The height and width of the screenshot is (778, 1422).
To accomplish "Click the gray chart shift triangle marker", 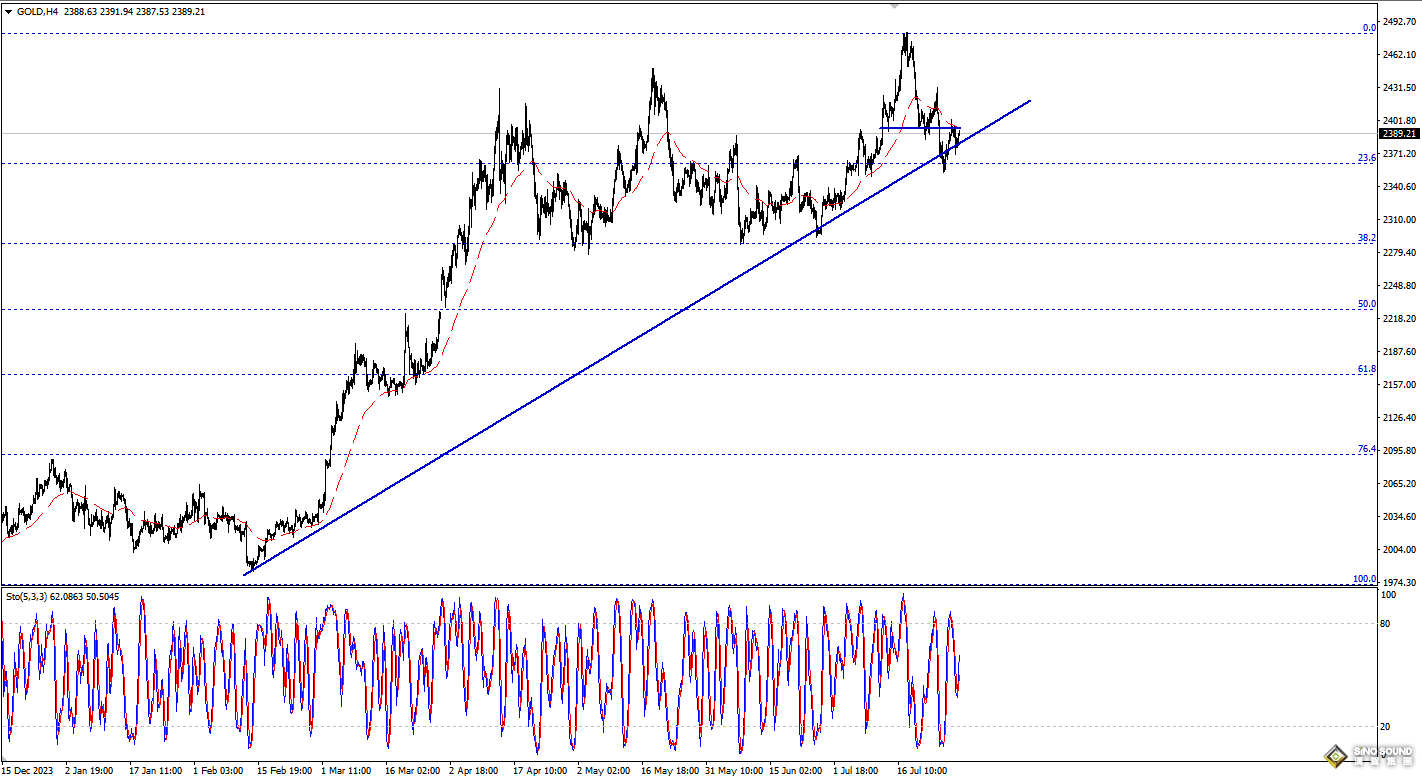I will (895, 5).
